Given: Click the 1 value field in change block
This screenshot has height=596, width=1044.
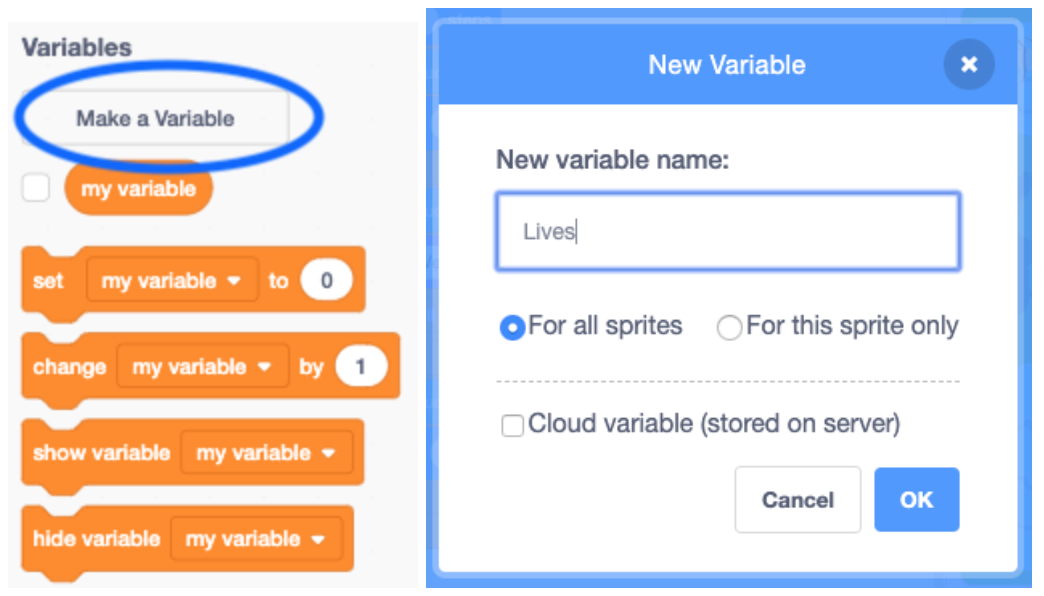Looking at the screenshot, I should (361, 366).
